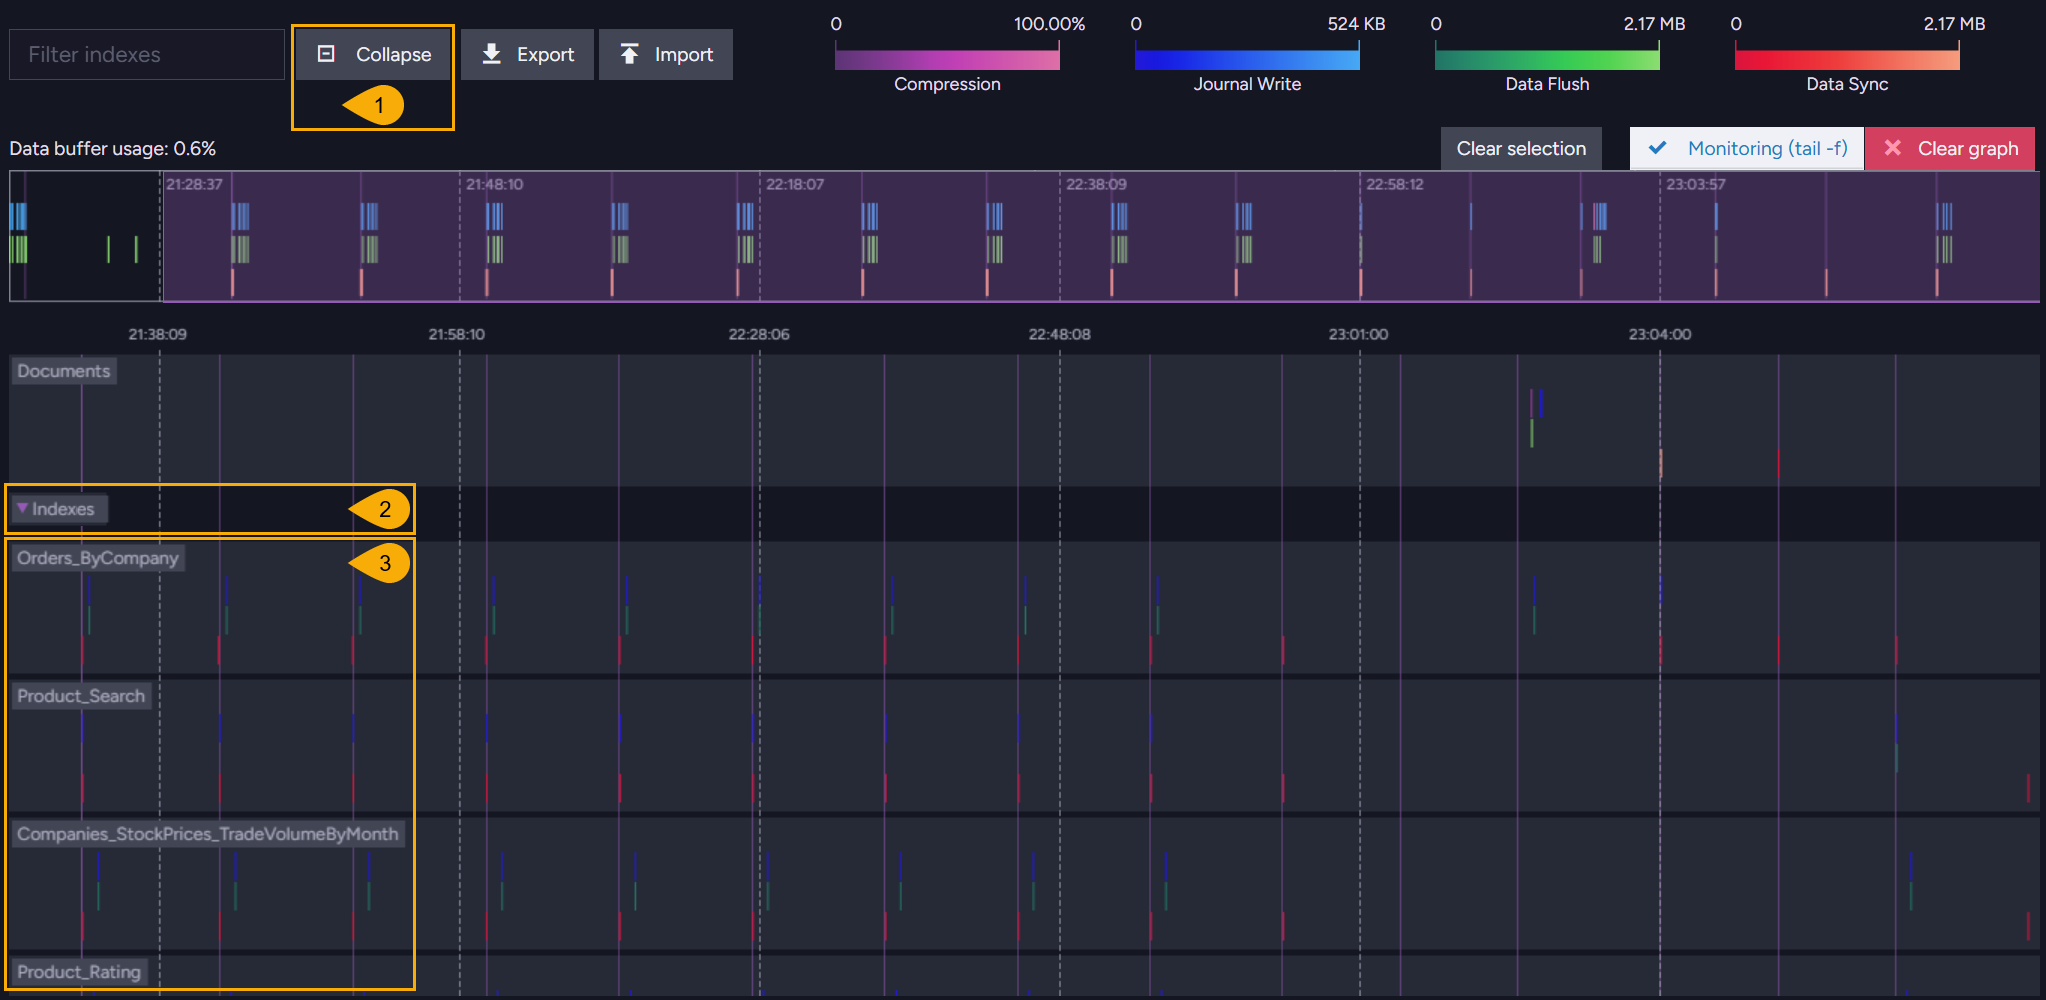
Task: Click the Import upload arrow icon
Action: (x=629, y=54)
